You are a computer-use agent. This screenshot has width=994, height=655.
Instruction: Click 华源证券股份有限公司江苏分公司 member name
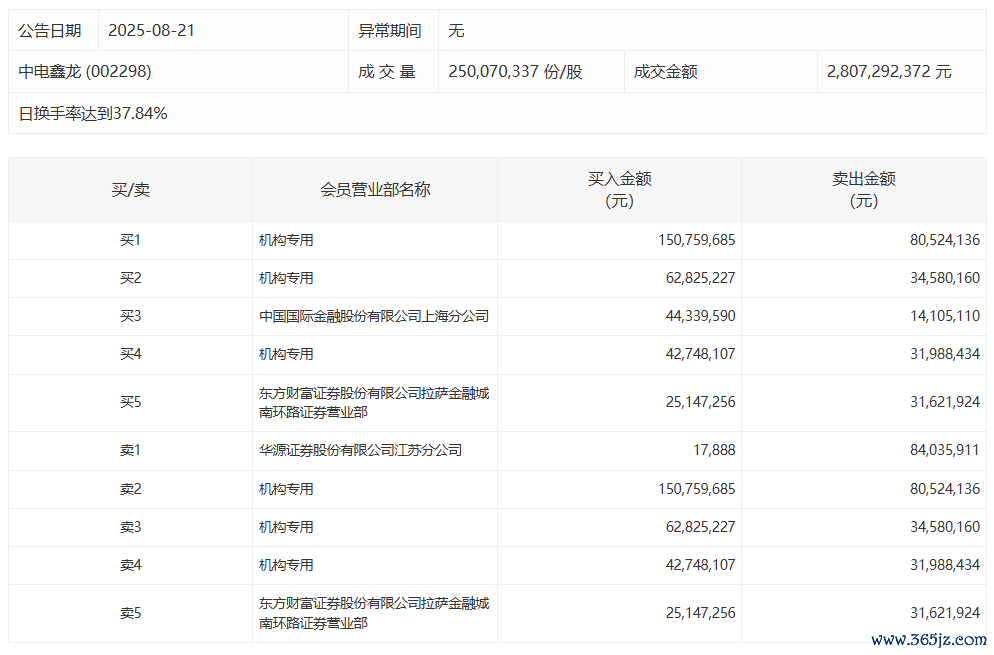pyautogui.click(x=360, y=451)
